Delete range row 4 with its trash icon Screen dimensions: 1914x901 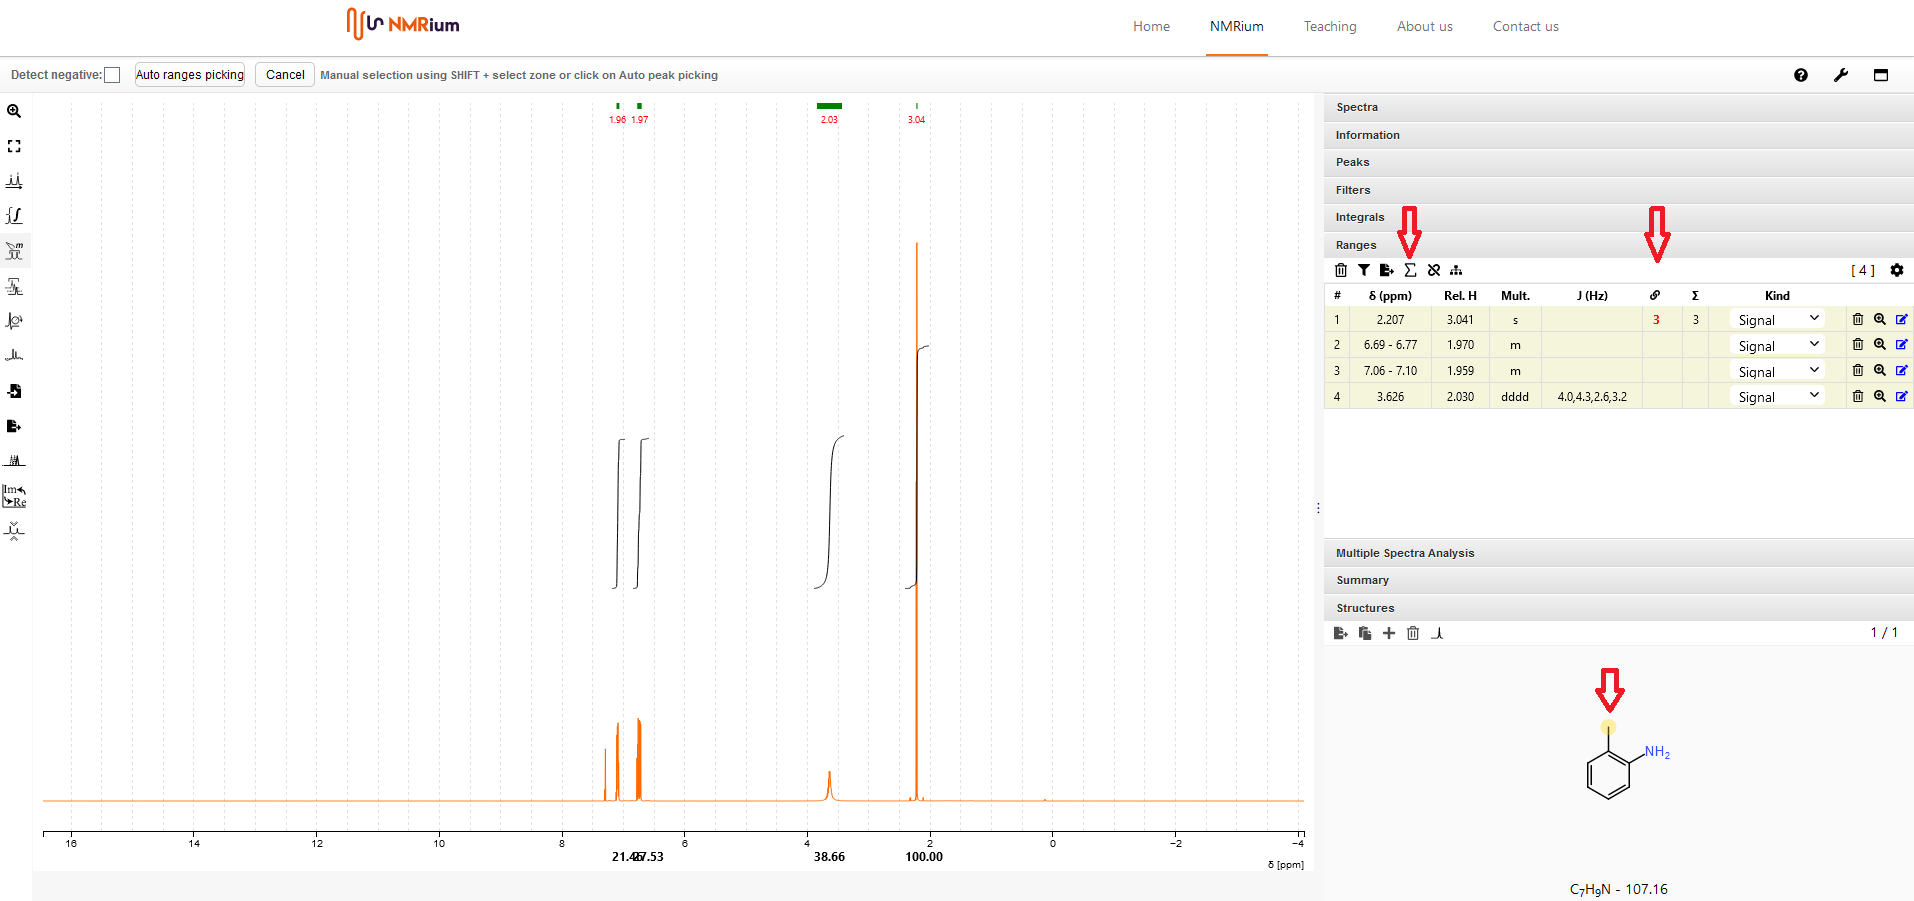point(1857,397)
